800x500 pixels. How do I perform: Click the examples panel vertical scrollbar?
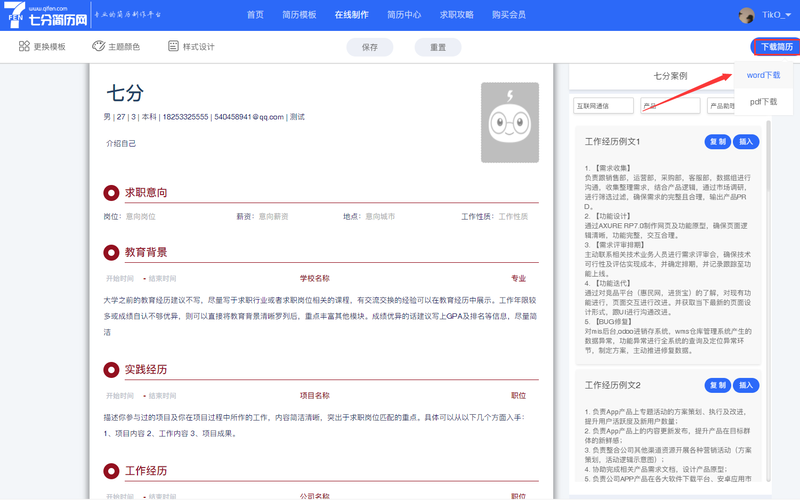coord(768,156)
